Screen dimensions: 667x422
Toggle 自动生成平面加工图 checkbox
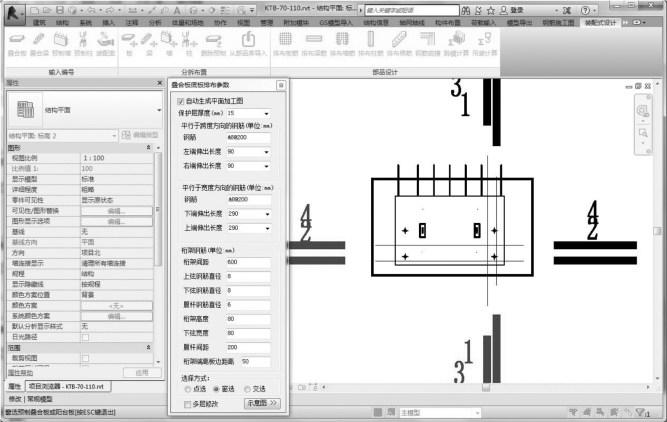pyautogui.click(x=180, y=101)
